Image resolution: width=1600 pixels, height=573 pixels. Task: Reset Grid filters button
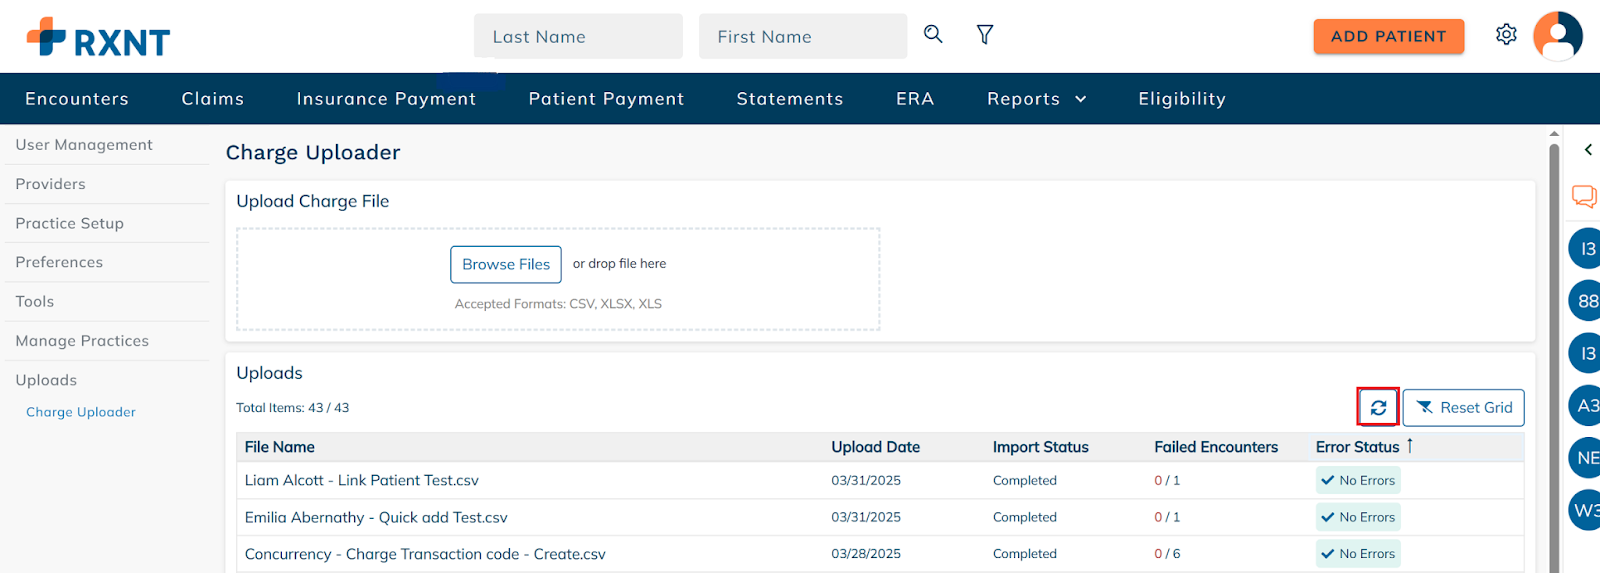click(1463, 407)
